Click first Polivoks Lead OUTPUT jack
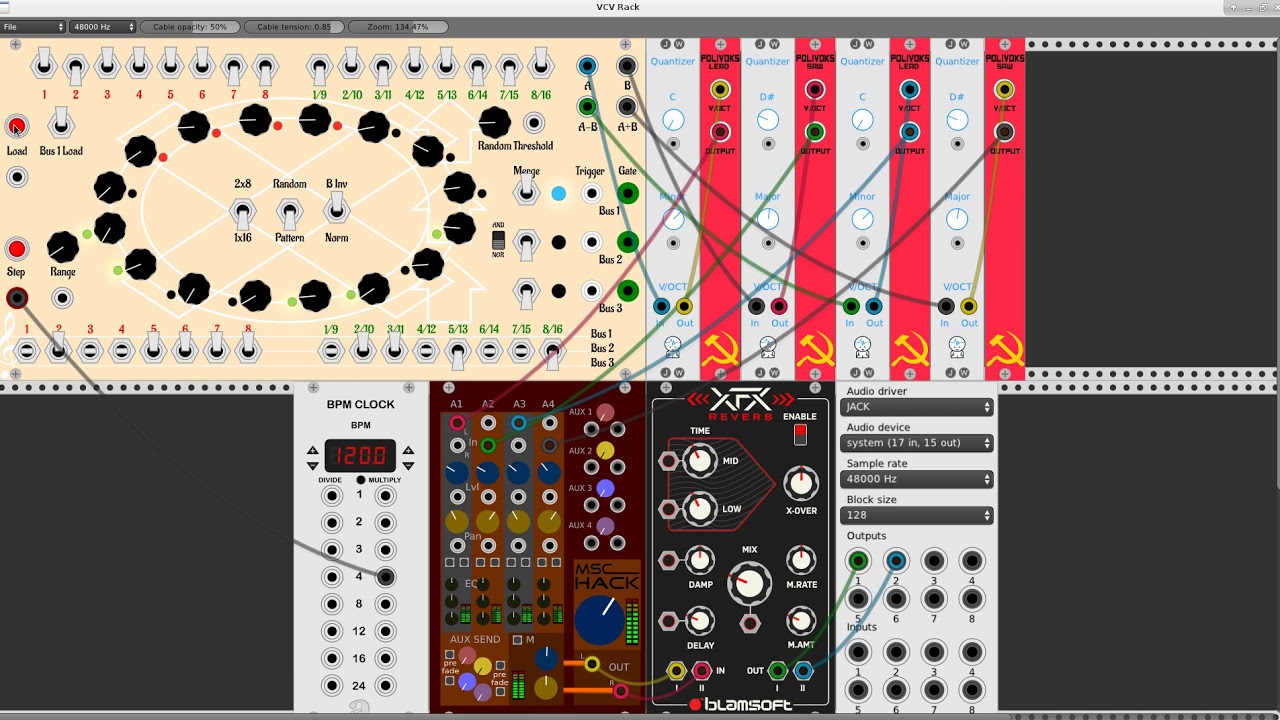Image resolution: width=1280 pixels, height=720 pixels. tap(720, 132)
